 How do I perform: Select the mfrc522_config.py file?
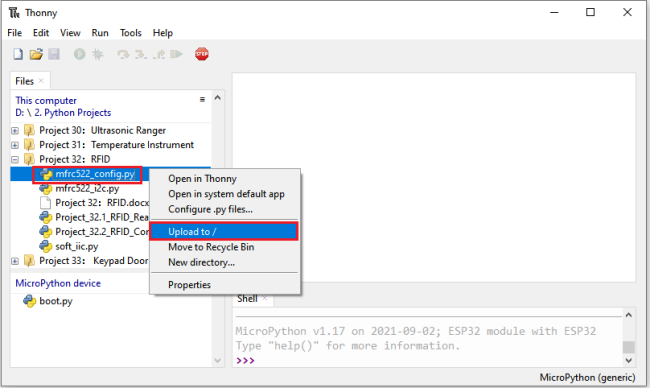point(95,174)
